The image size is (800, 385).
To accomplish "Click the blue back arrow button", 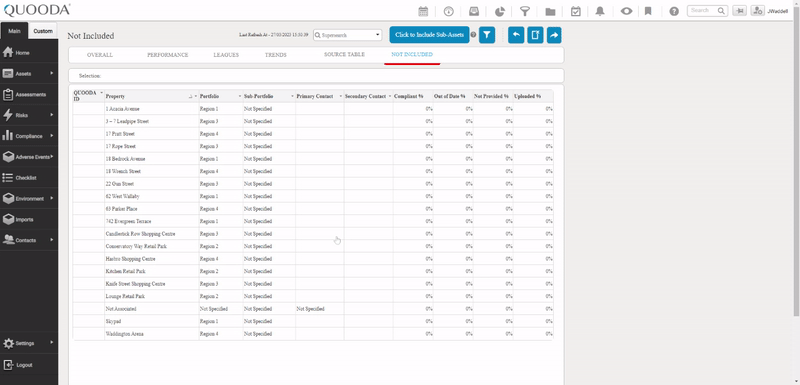I will 516,35.
